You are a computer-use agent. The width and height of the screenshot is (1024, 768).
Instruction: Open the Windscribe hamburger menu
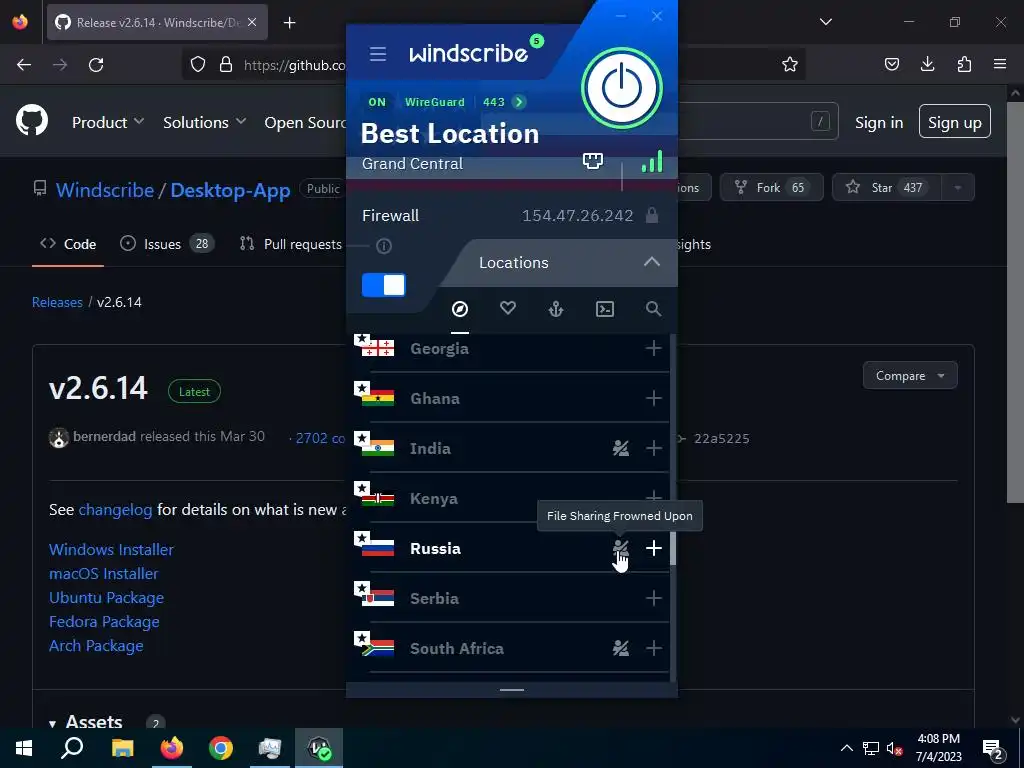377,54
